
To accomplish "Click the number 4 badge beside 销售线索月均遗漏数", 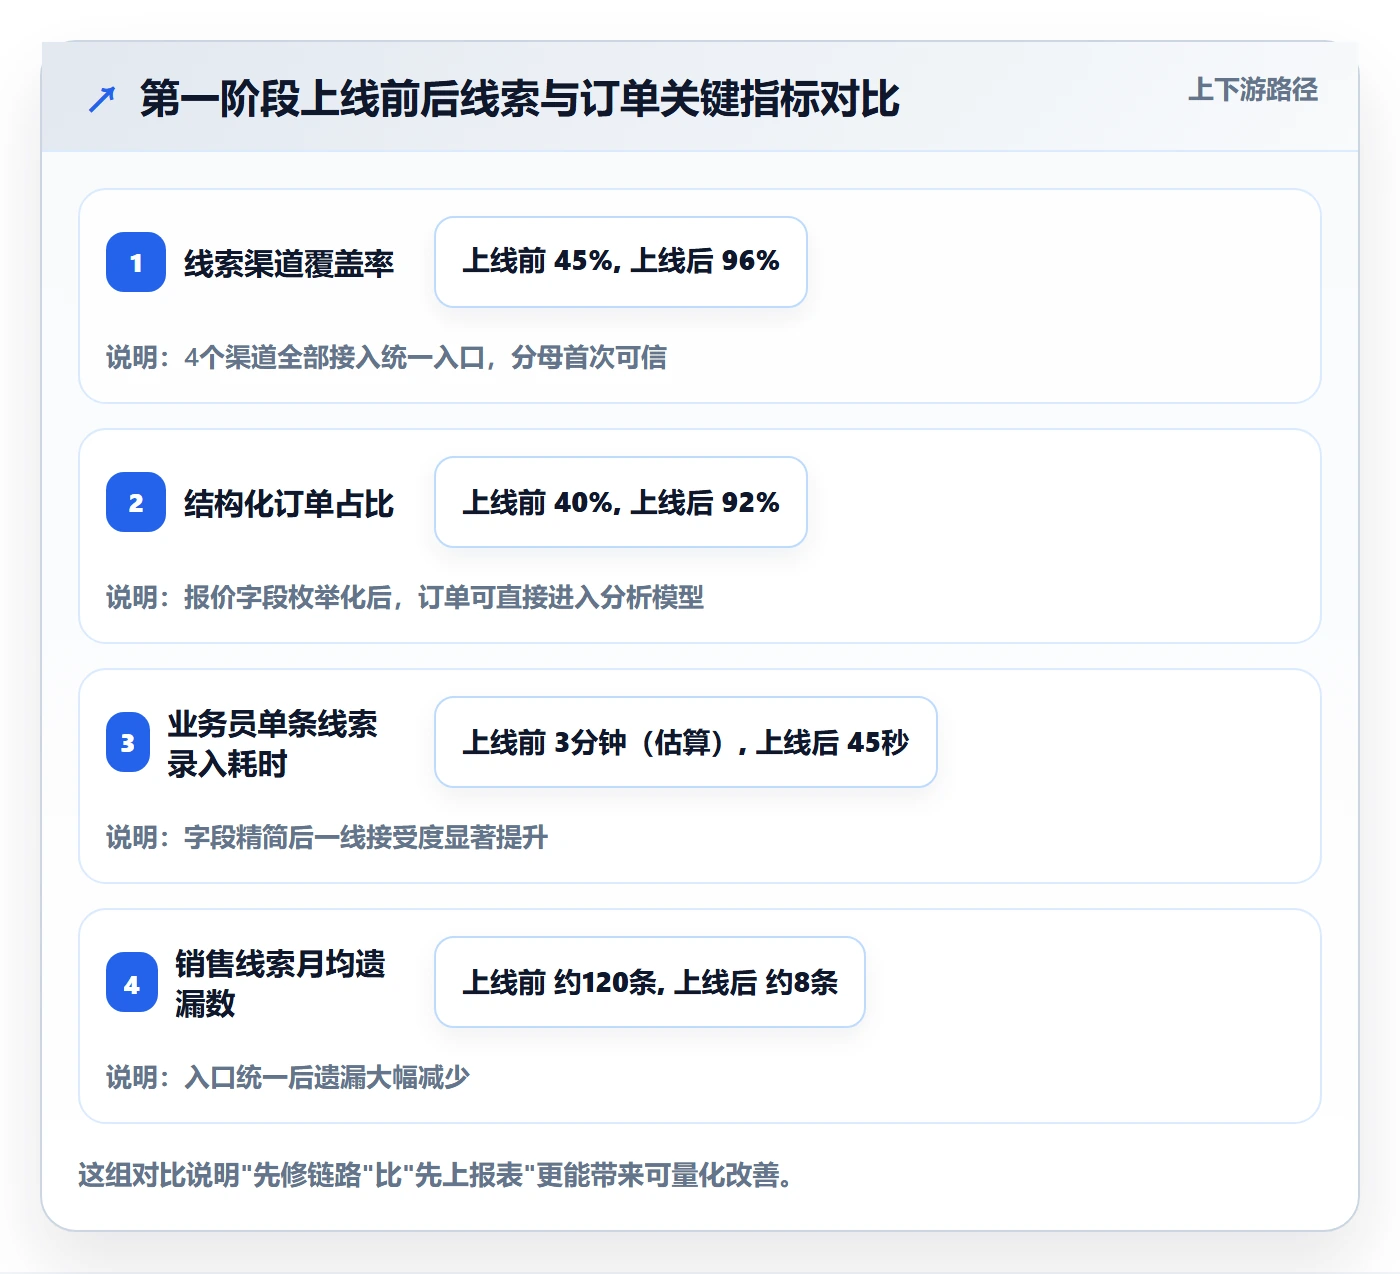I will [x=132, y=982].
